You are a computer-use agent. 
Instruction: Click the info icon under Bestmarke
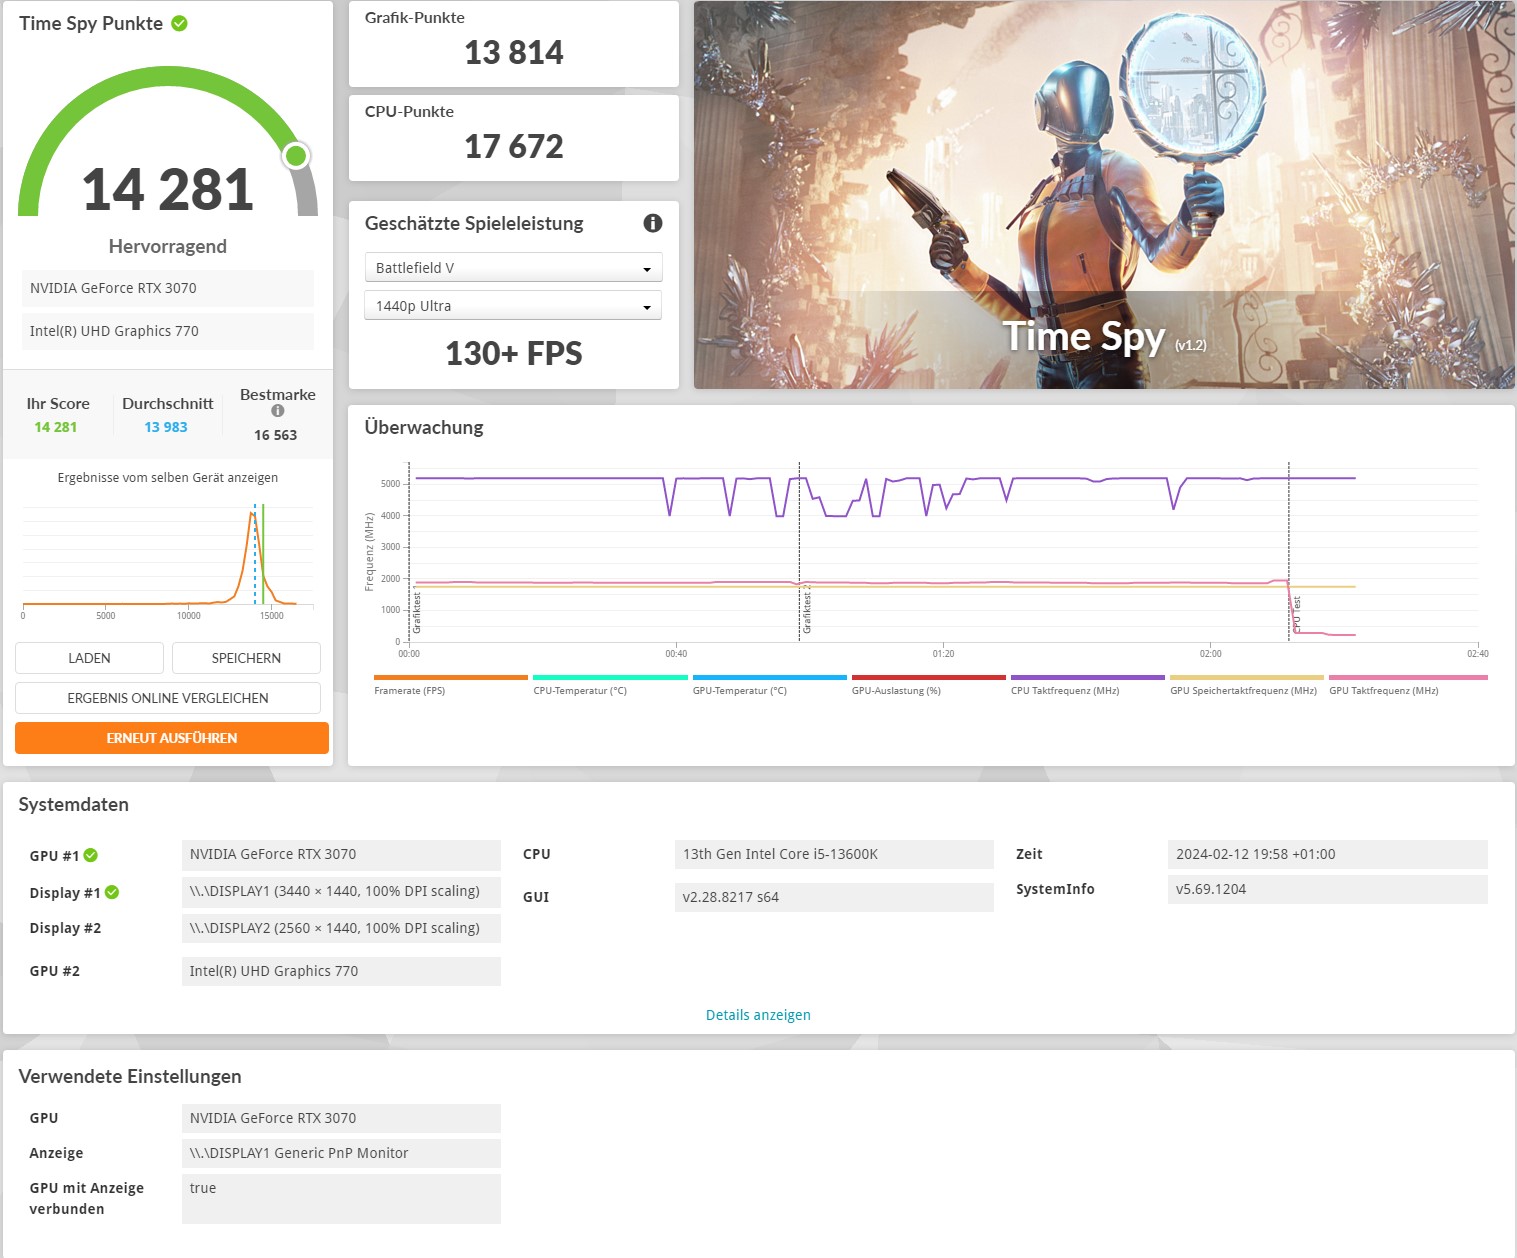click(278, 411)
